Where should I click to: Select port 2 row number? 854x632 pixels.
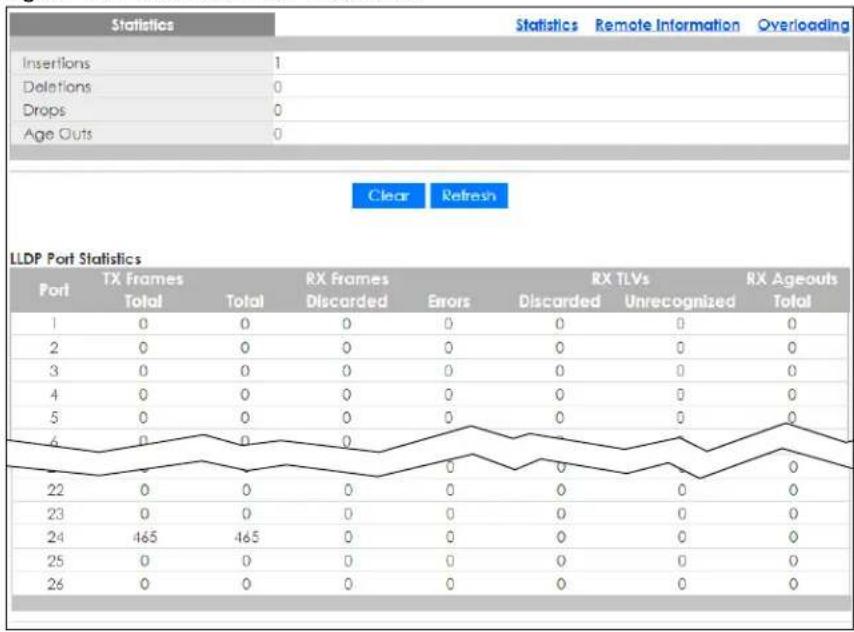coord(54,348)
